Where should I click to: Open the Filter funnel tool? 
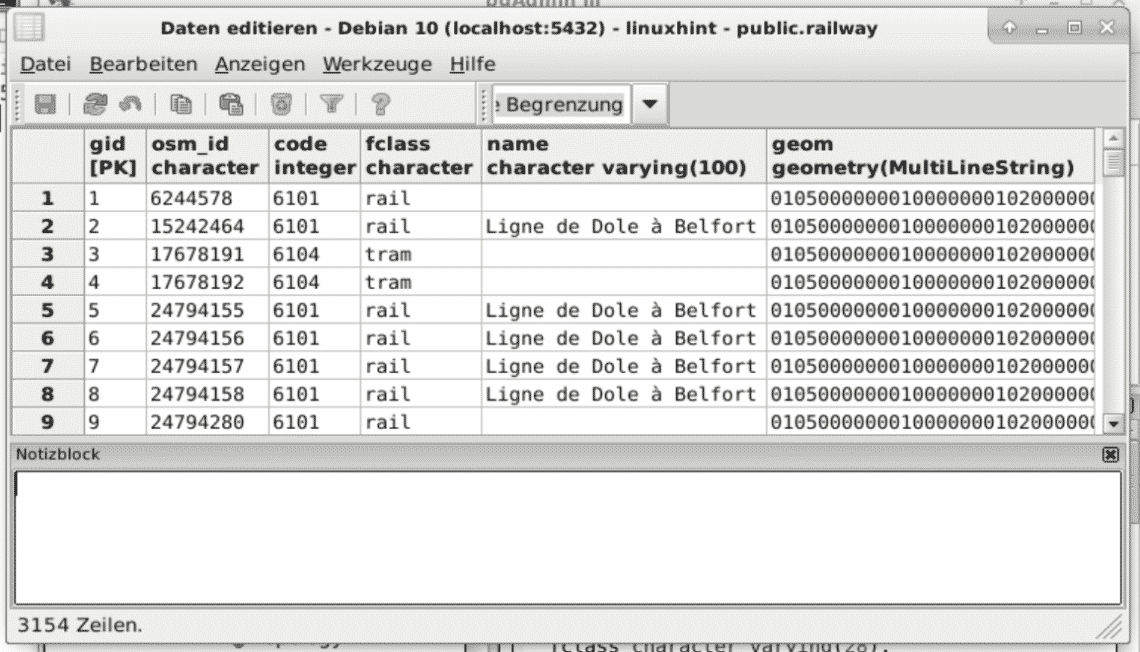pos(332,105)
